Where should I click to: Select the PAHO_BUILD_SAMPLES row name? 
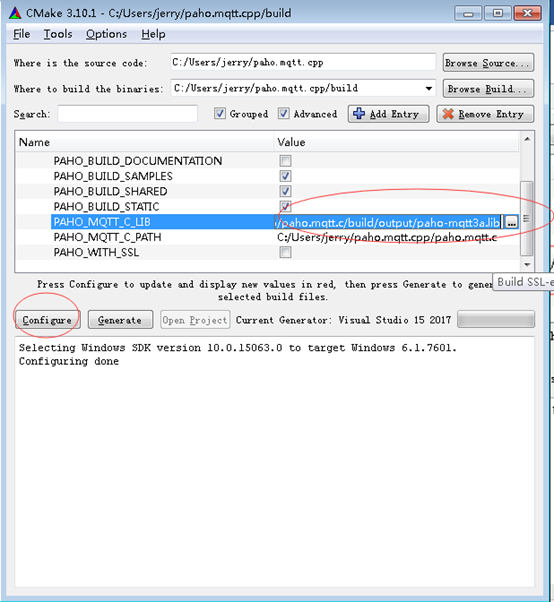(113, 176)
